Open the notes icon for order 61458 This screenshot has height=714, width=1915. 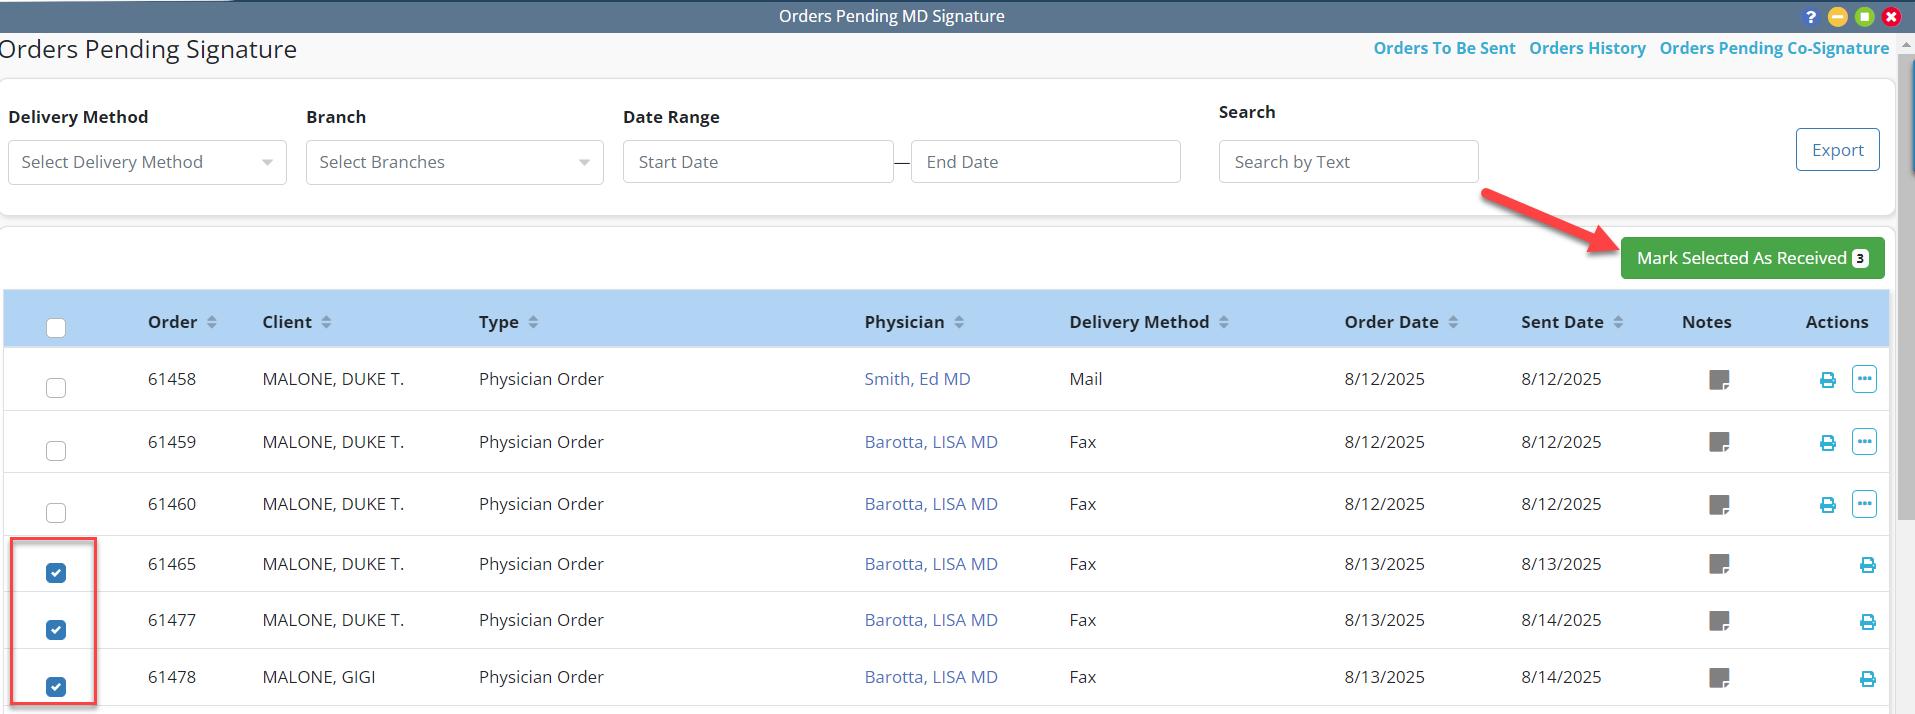click(1719, 380)
